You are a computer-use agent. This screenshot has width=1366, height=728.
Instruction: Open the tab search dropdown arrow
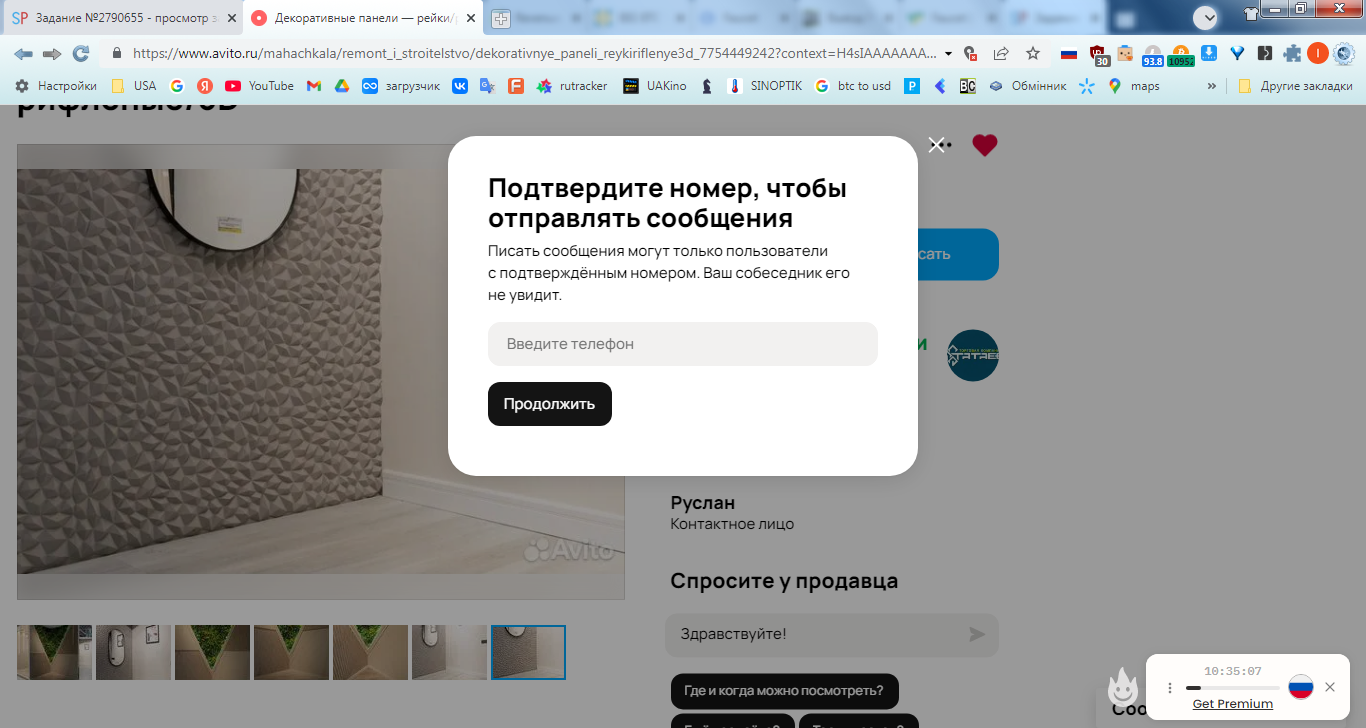pos(1205,17)
